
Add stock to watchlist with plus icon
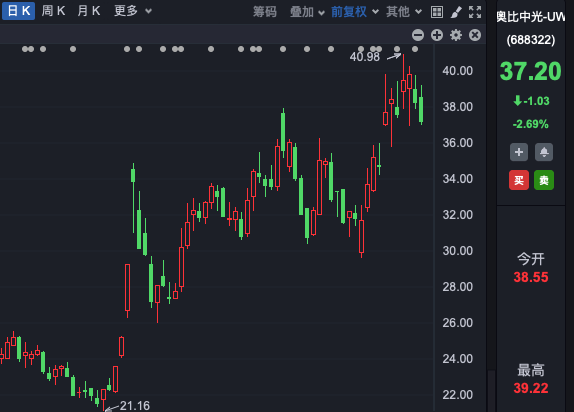pos(519,152)
